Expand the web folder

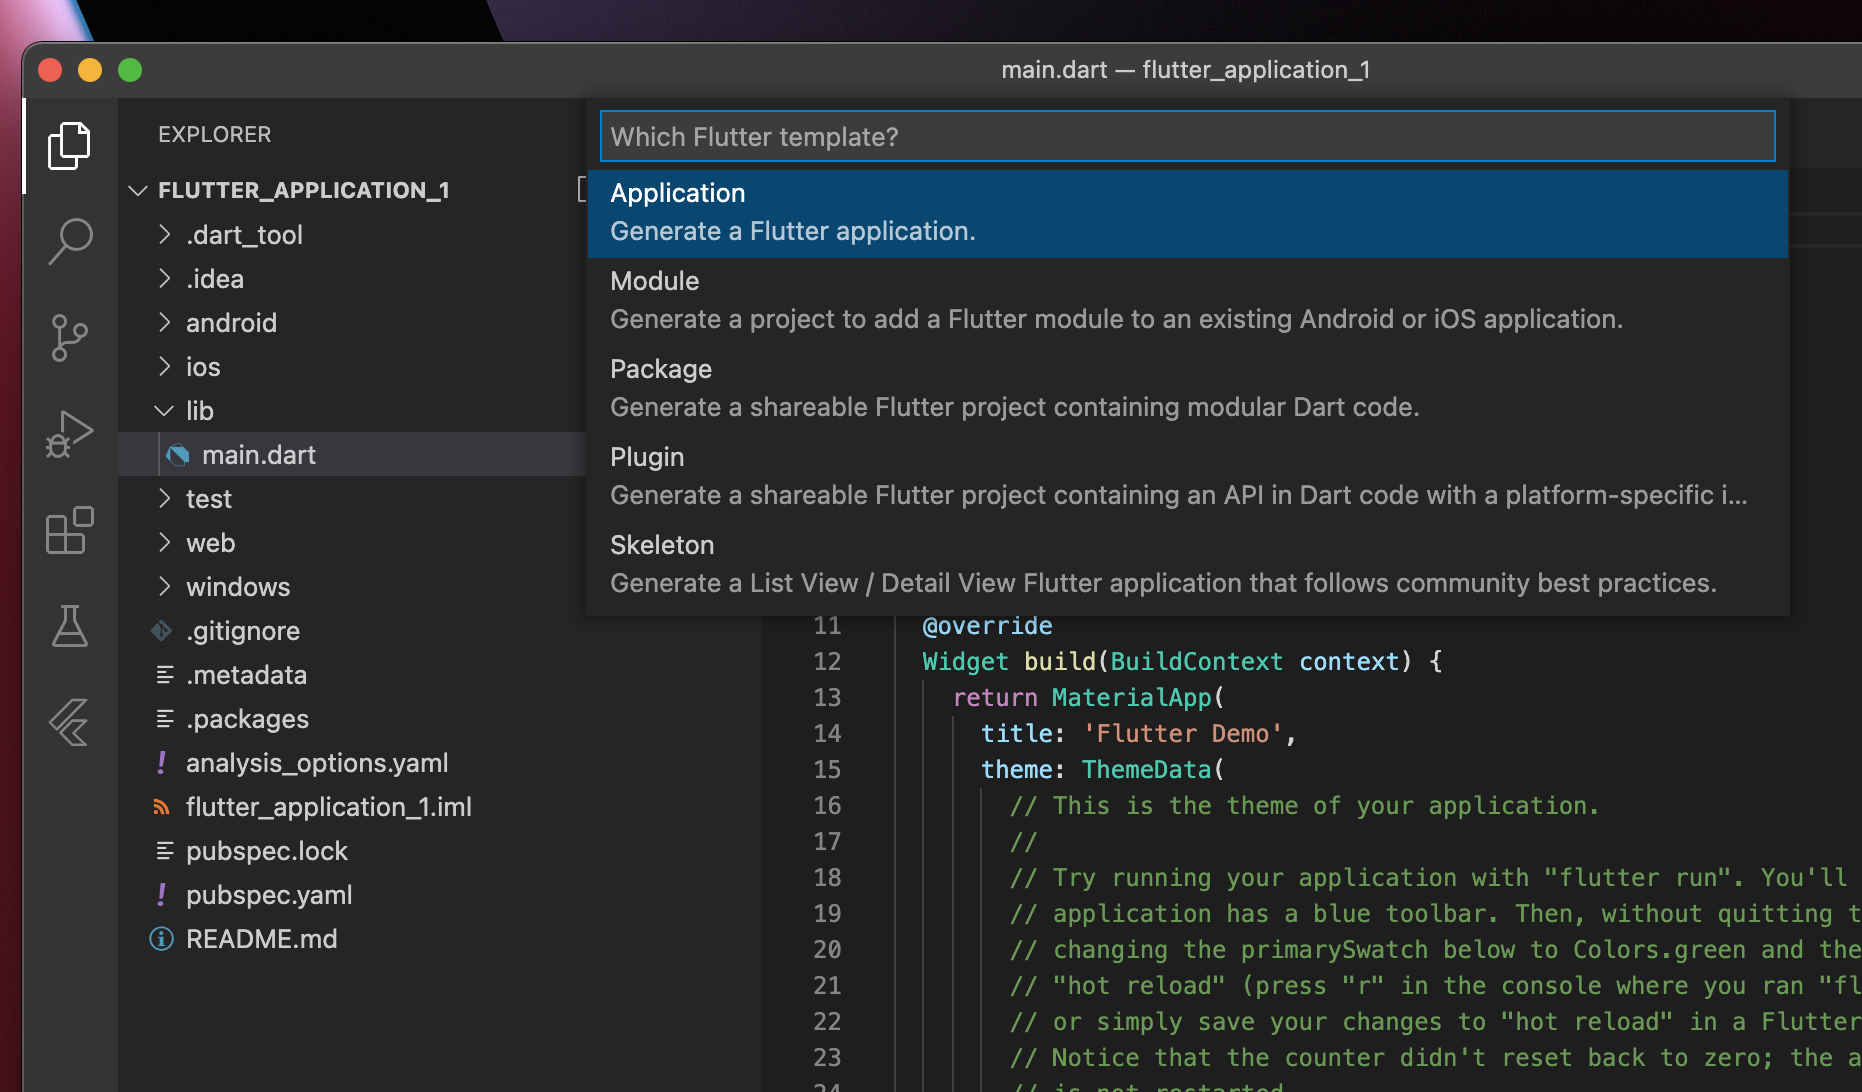[164, 543]
